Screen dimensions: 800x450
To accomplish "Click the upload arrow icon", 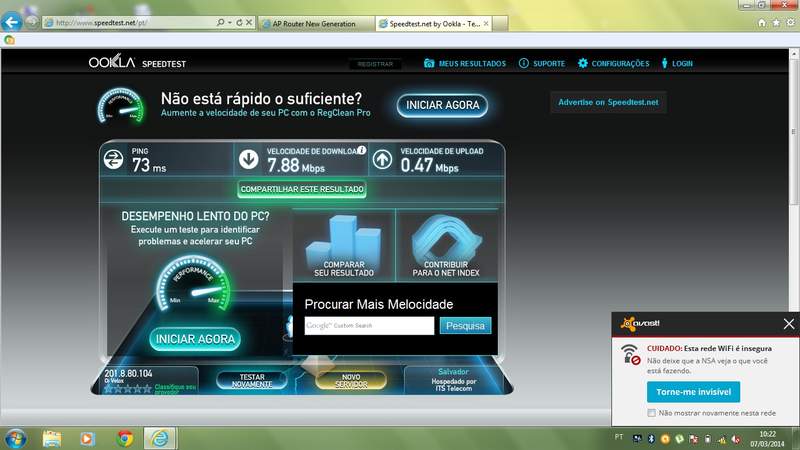I will (383, 159).
